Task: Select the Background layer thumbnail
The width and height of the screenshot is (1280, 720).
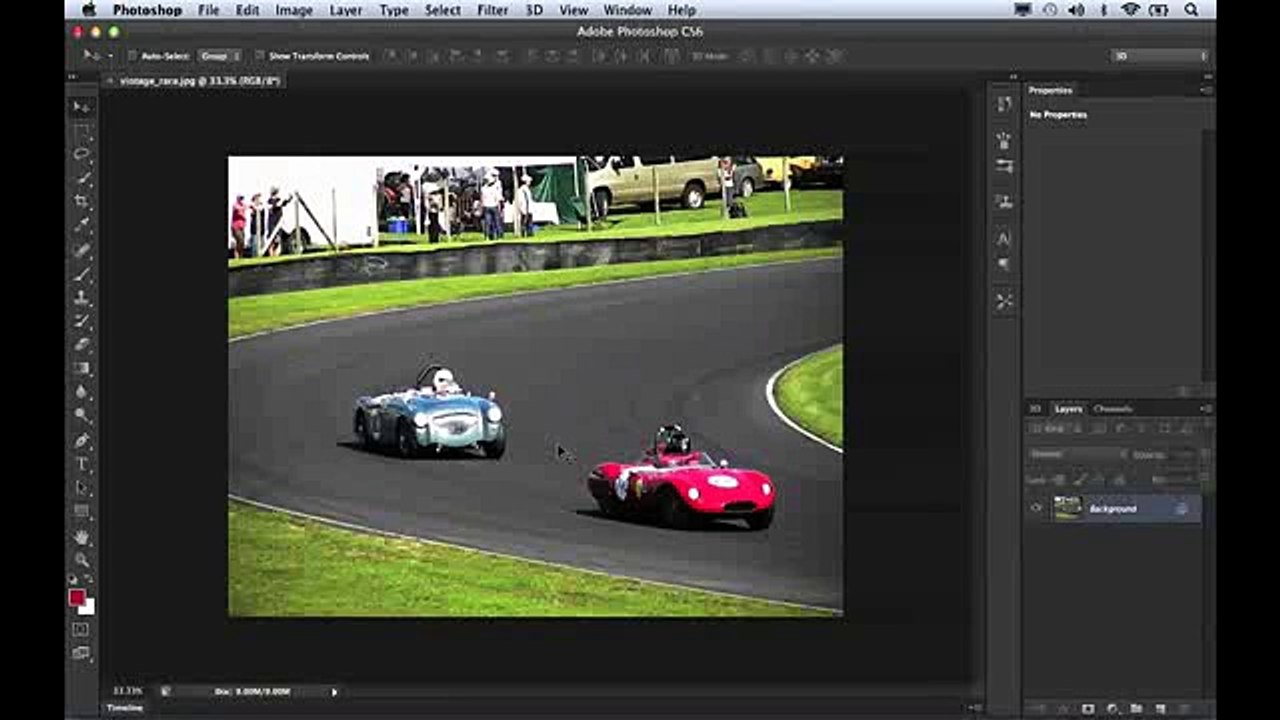Action: [x=1067, y=508]
